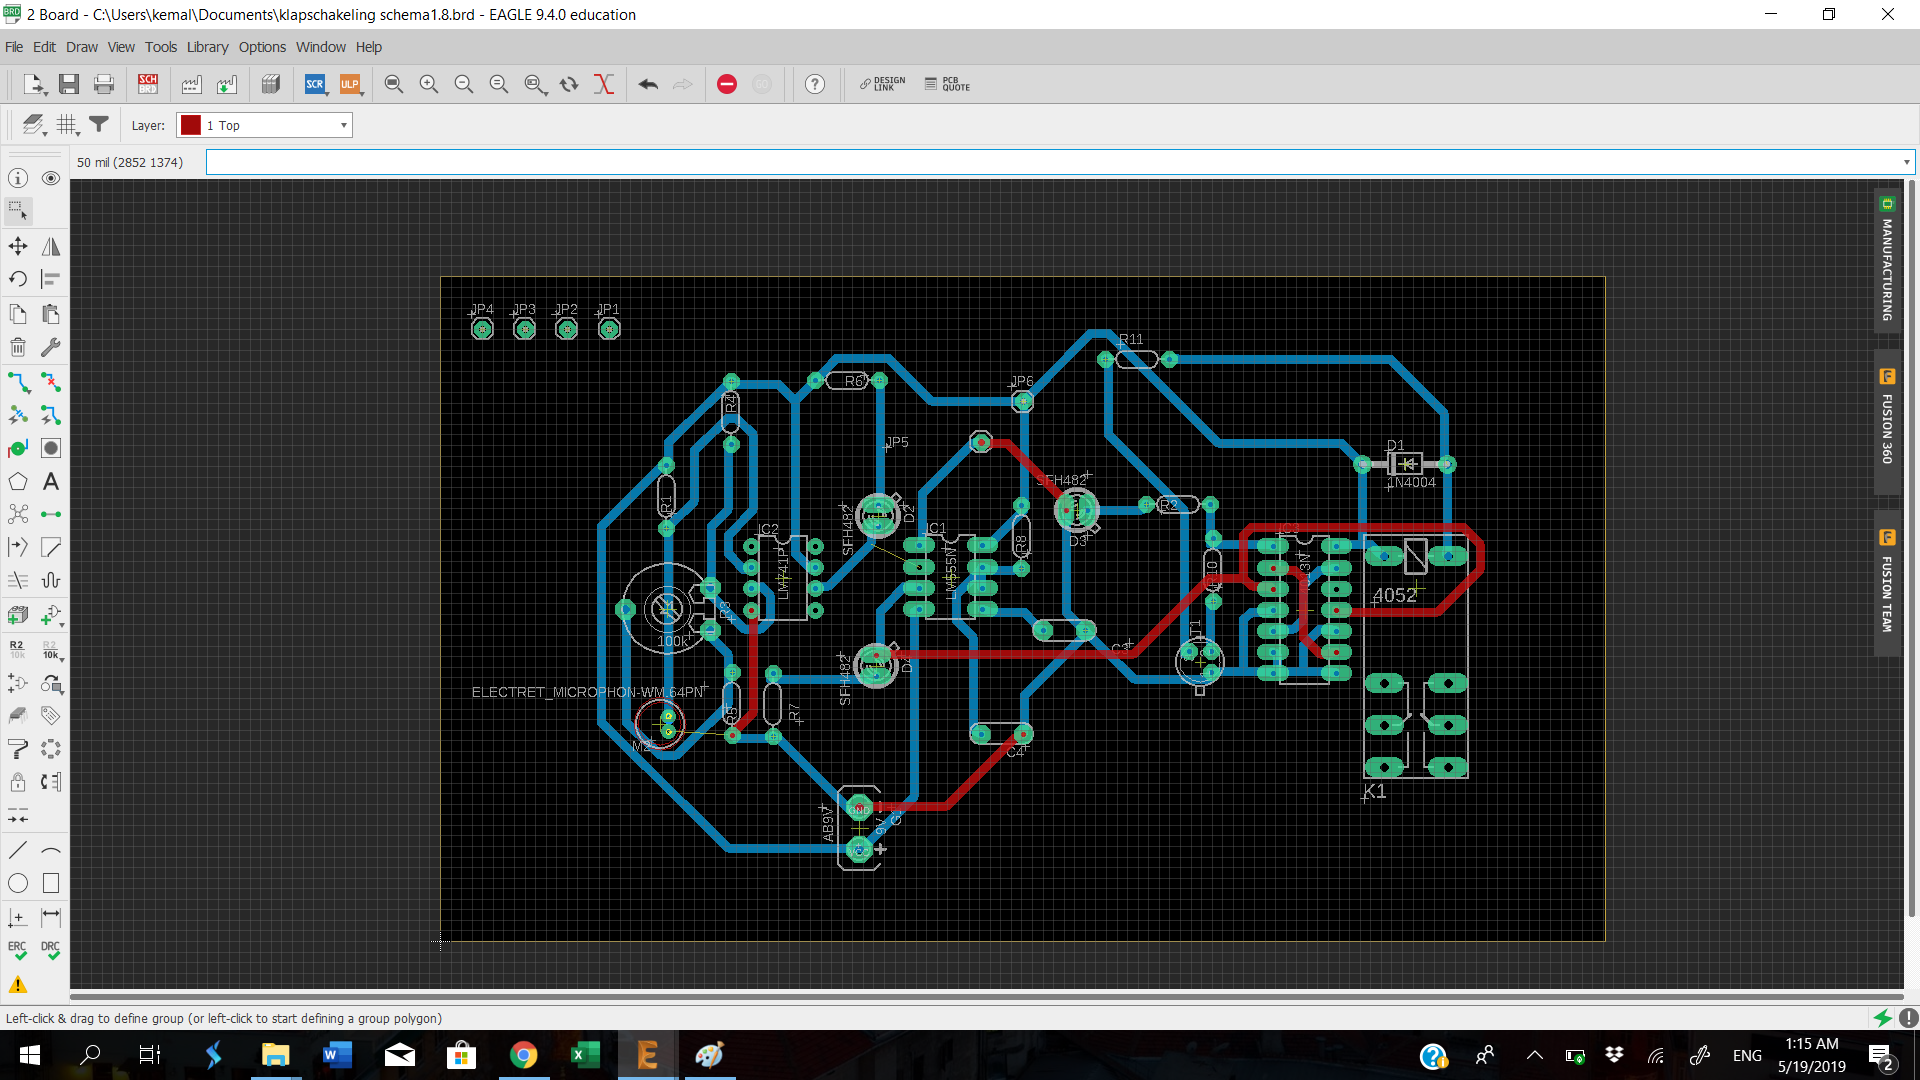This screenshot has width=1920, height=1080.
Task: Expand the command line history dropdown
Action: click(1906, 162)
